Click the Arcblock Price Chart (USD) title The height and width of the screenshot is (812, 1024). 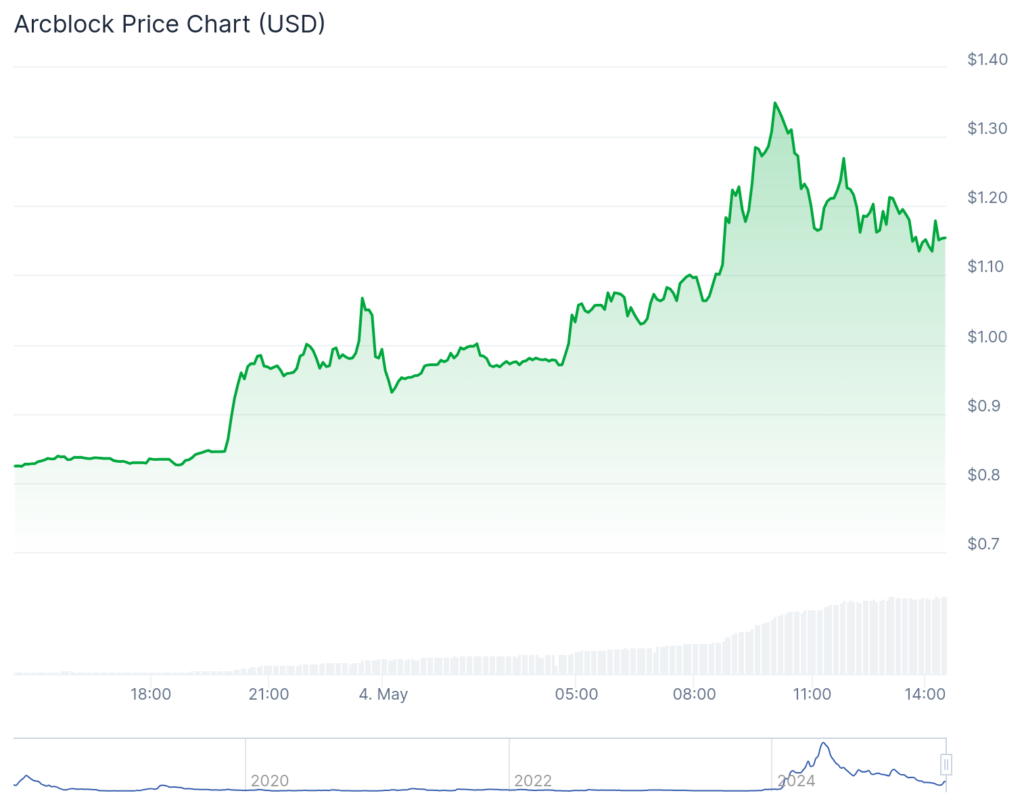click(x=170, y=25)
